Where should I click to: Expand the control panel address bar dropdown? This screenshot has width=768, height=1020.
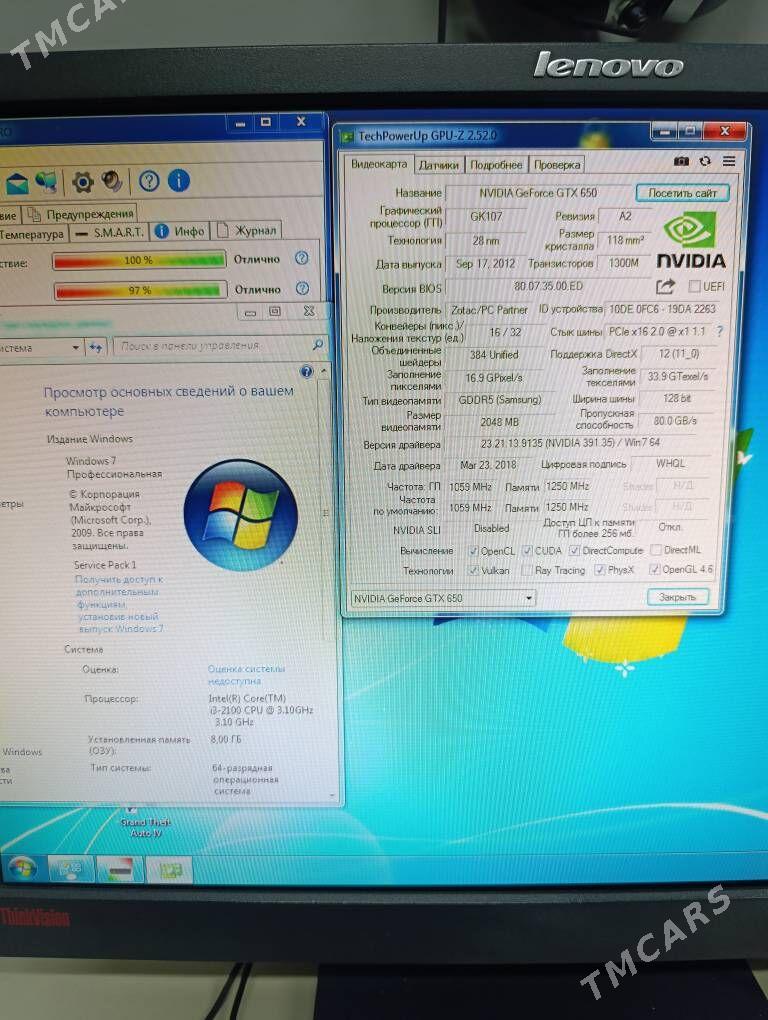click(75, 347)
